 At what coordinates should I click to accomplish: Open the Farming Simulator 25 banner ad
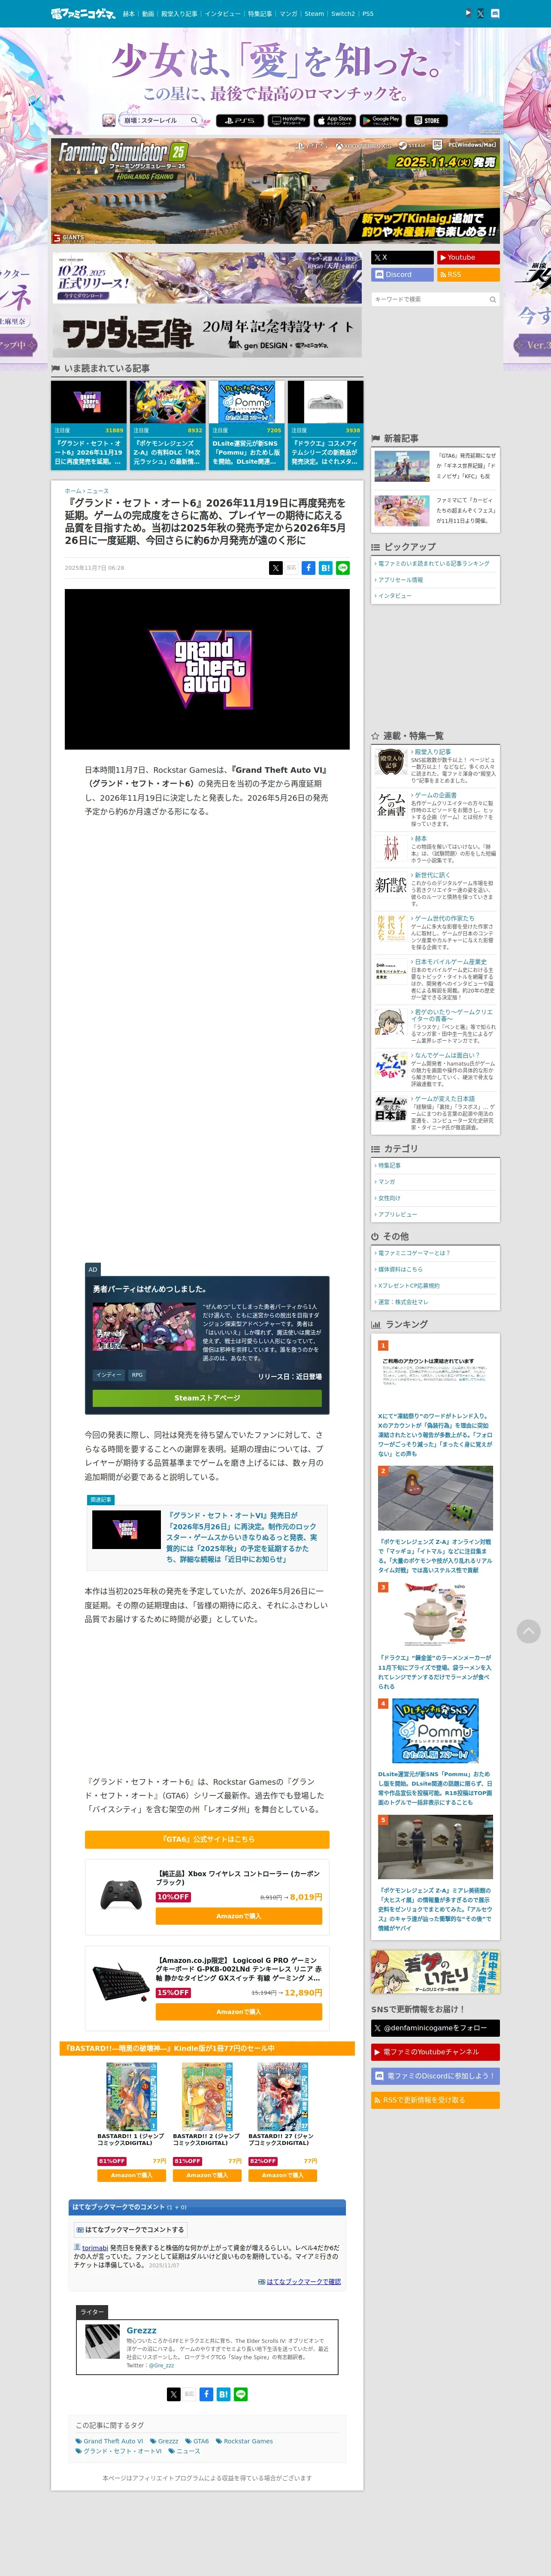276,190
